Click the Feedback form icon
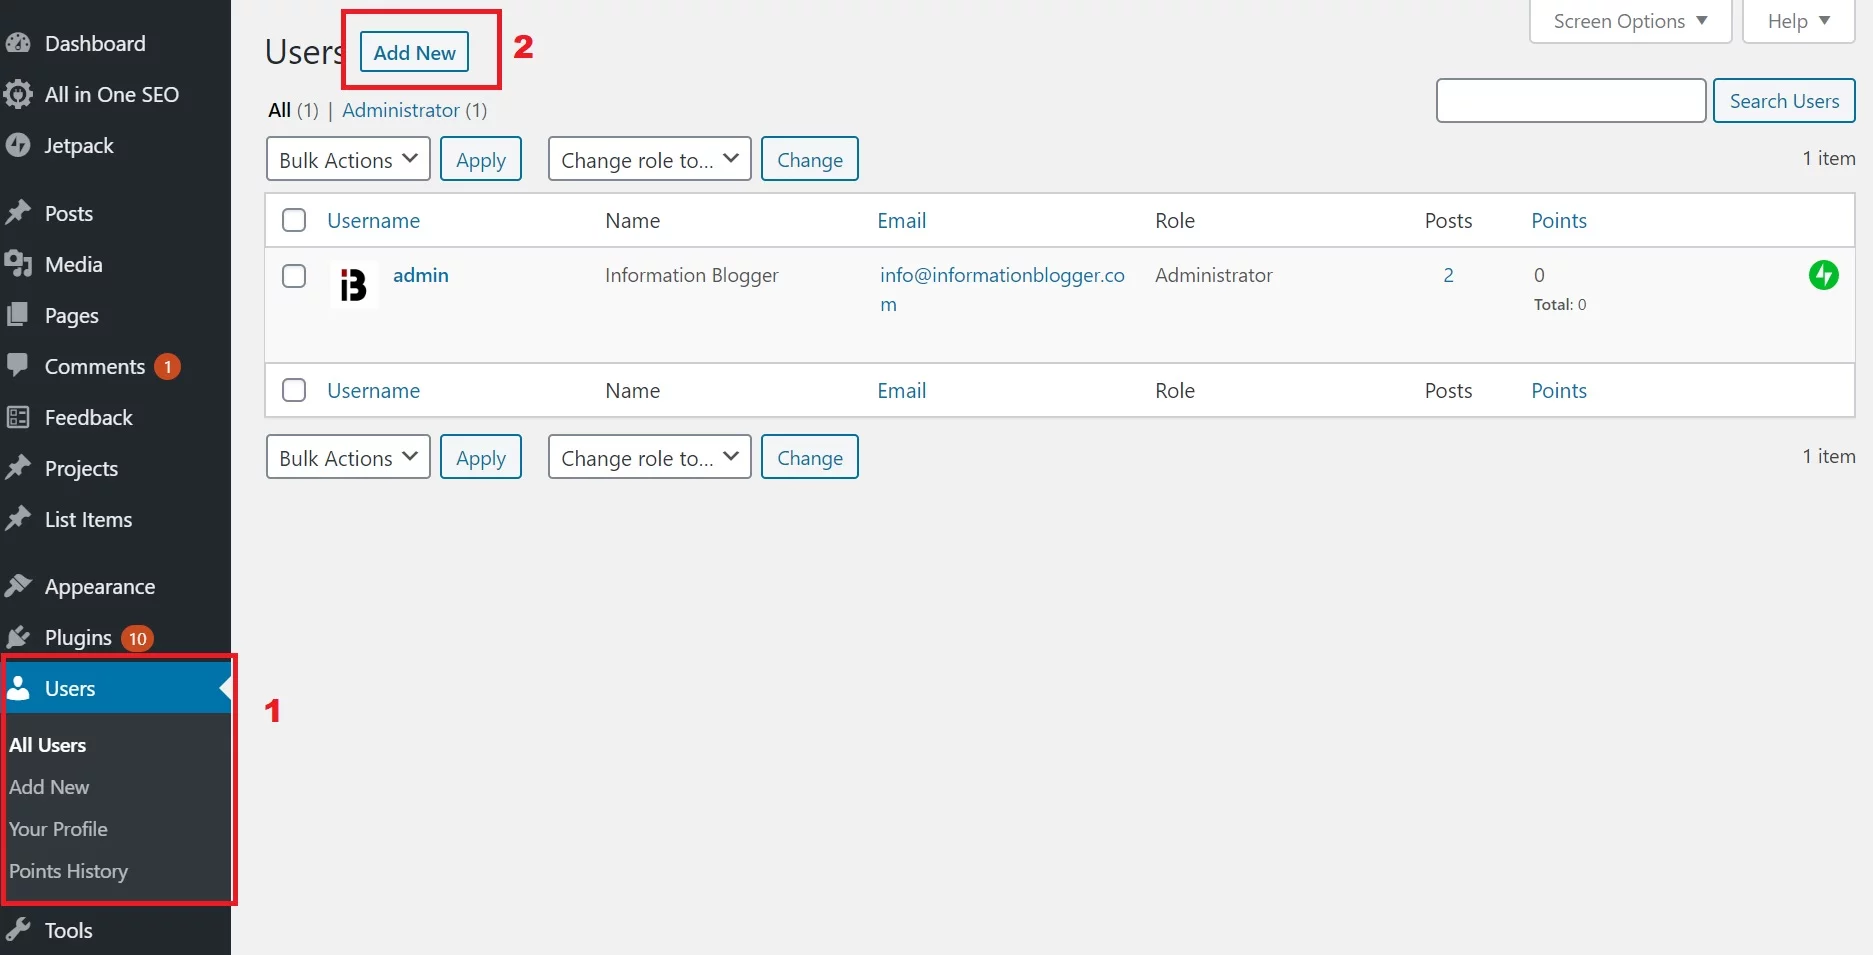This screenshot has height=955, width=1873. pyautogui.click(x=18, y=417)
